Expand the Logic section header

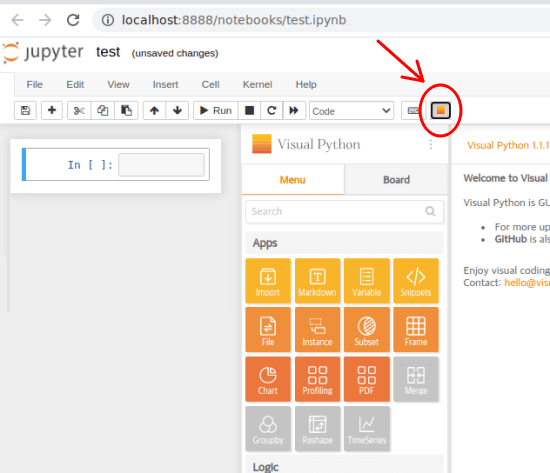pyautogui.click(x=344, y=465)
